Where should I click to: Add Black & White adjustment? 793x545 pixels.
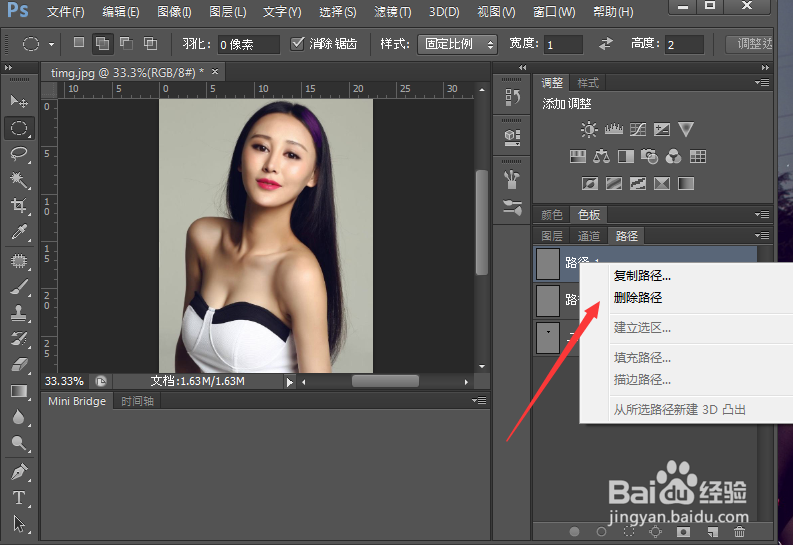[x=626, y=157]
